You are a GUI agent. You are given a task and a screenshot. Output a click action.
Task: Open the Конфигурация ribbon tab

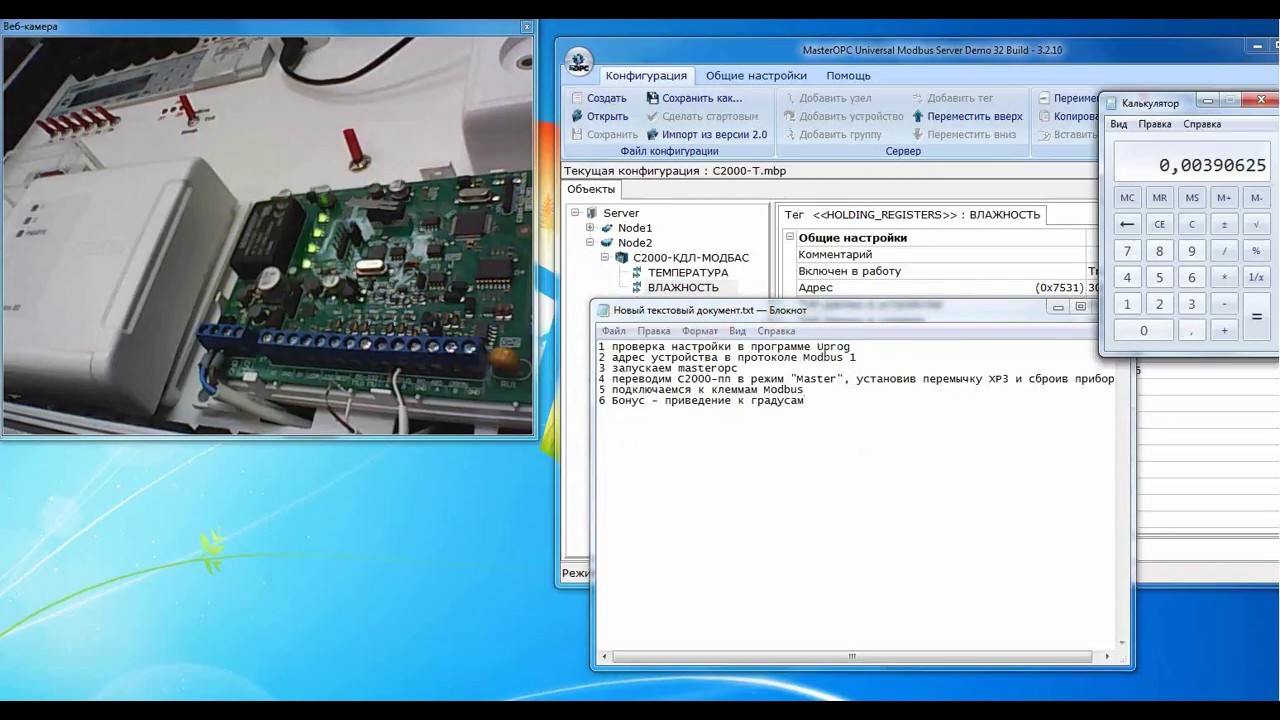tap(646, 76)
